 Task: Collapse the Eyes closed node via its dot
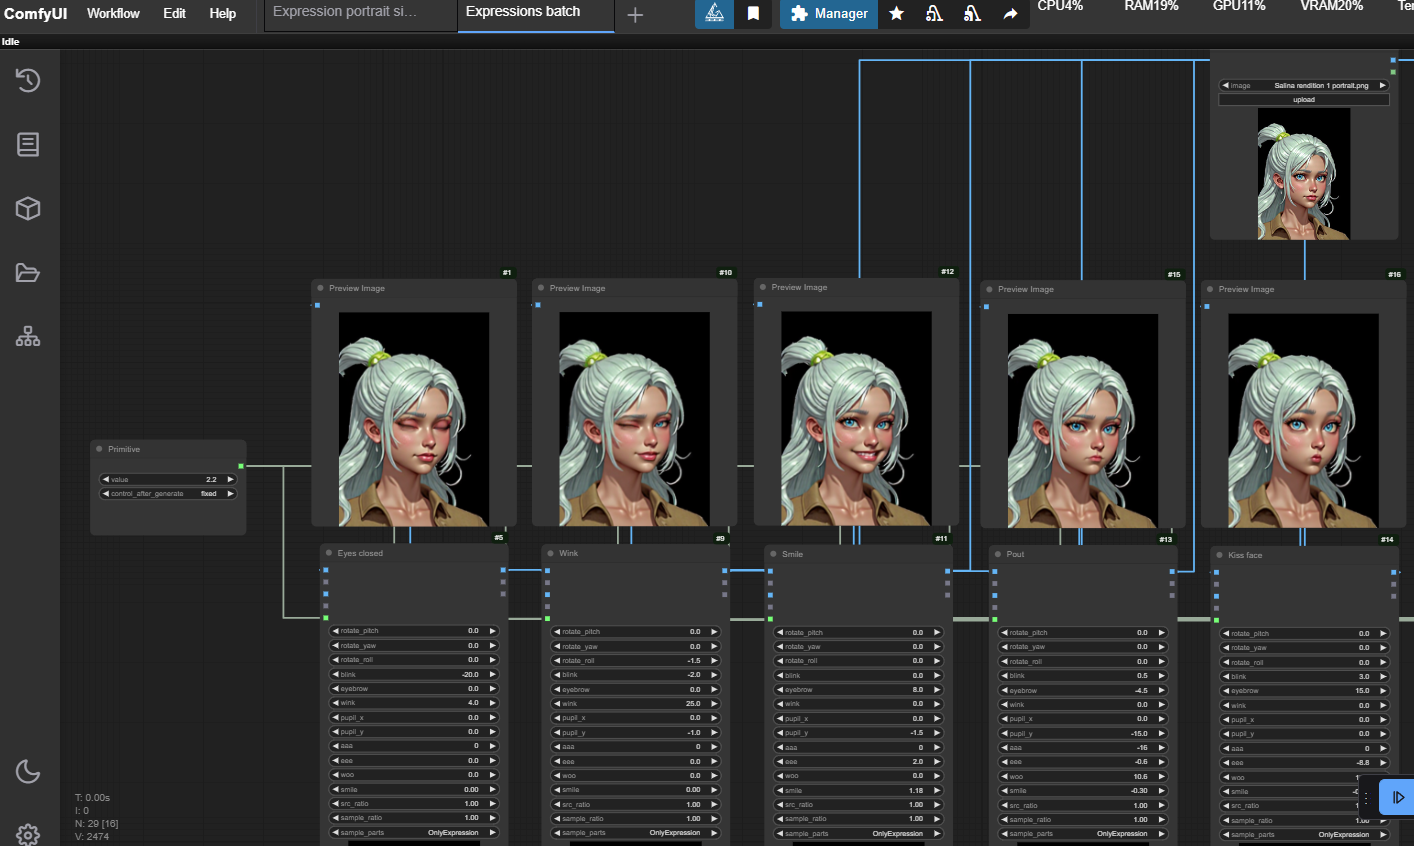[x=329, y=553]
